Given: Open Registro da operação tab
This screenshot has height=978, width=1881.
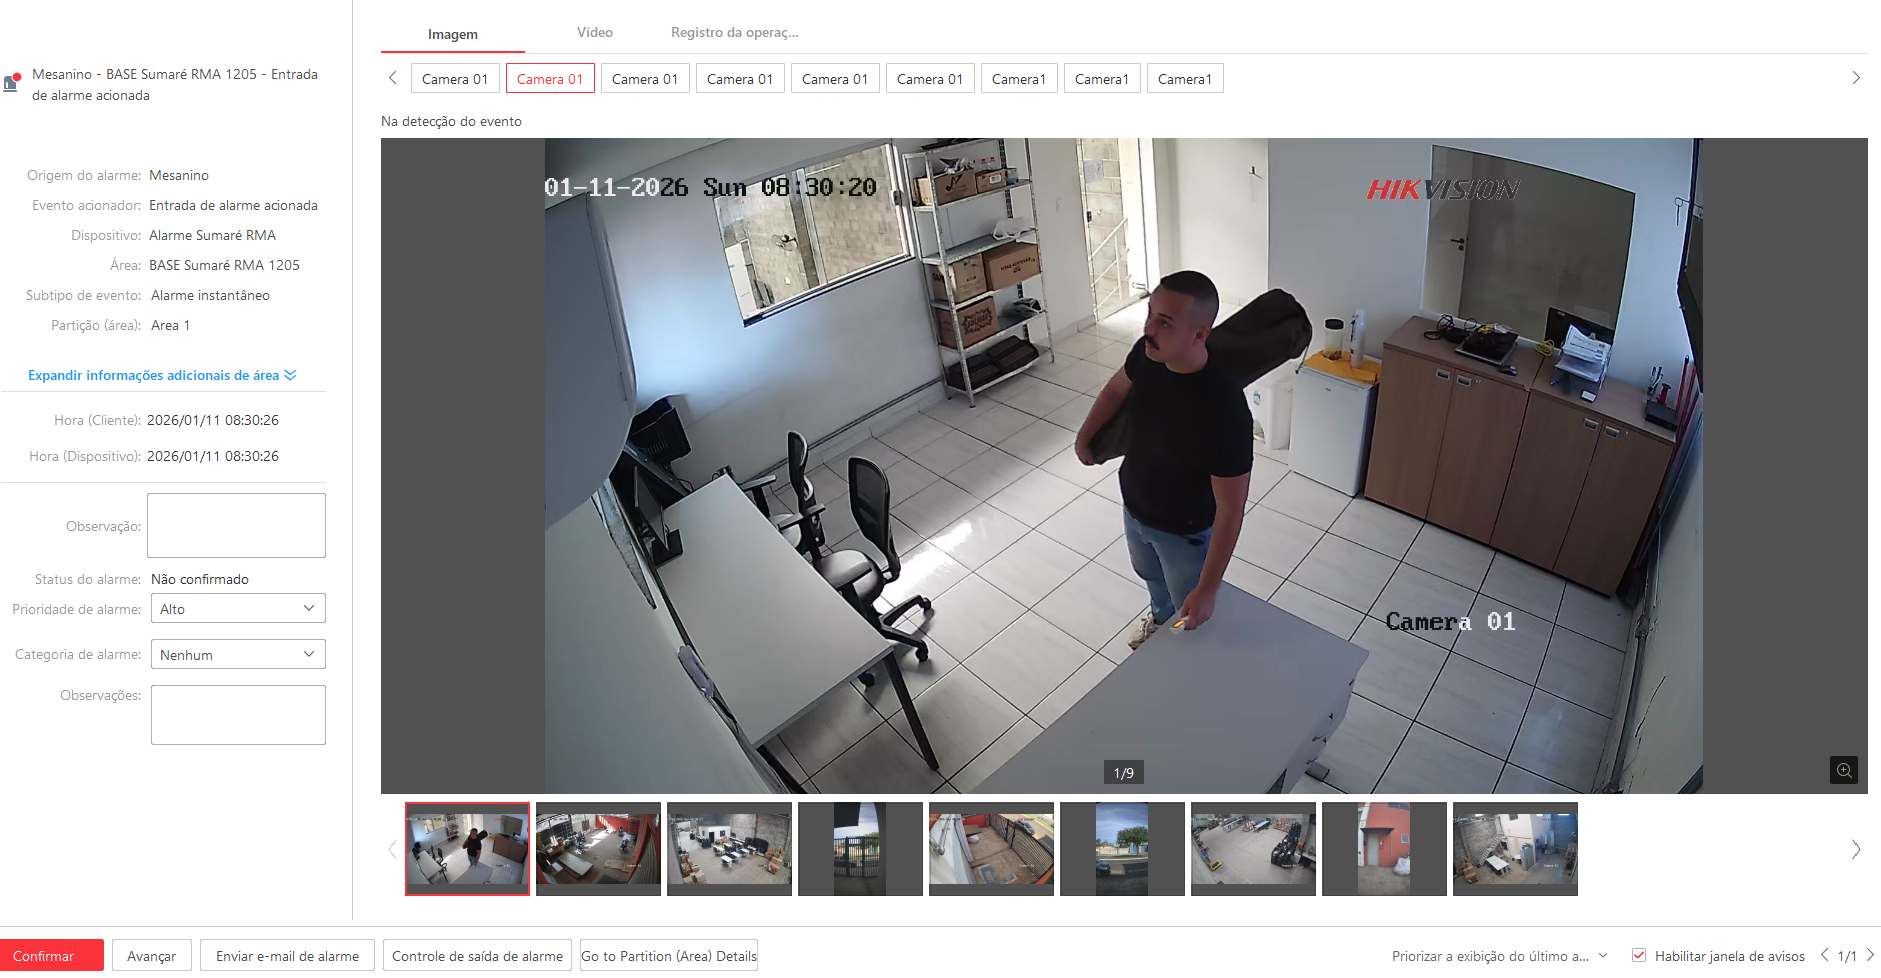Looking at the screenshot, I should click(x=734, y=33).
